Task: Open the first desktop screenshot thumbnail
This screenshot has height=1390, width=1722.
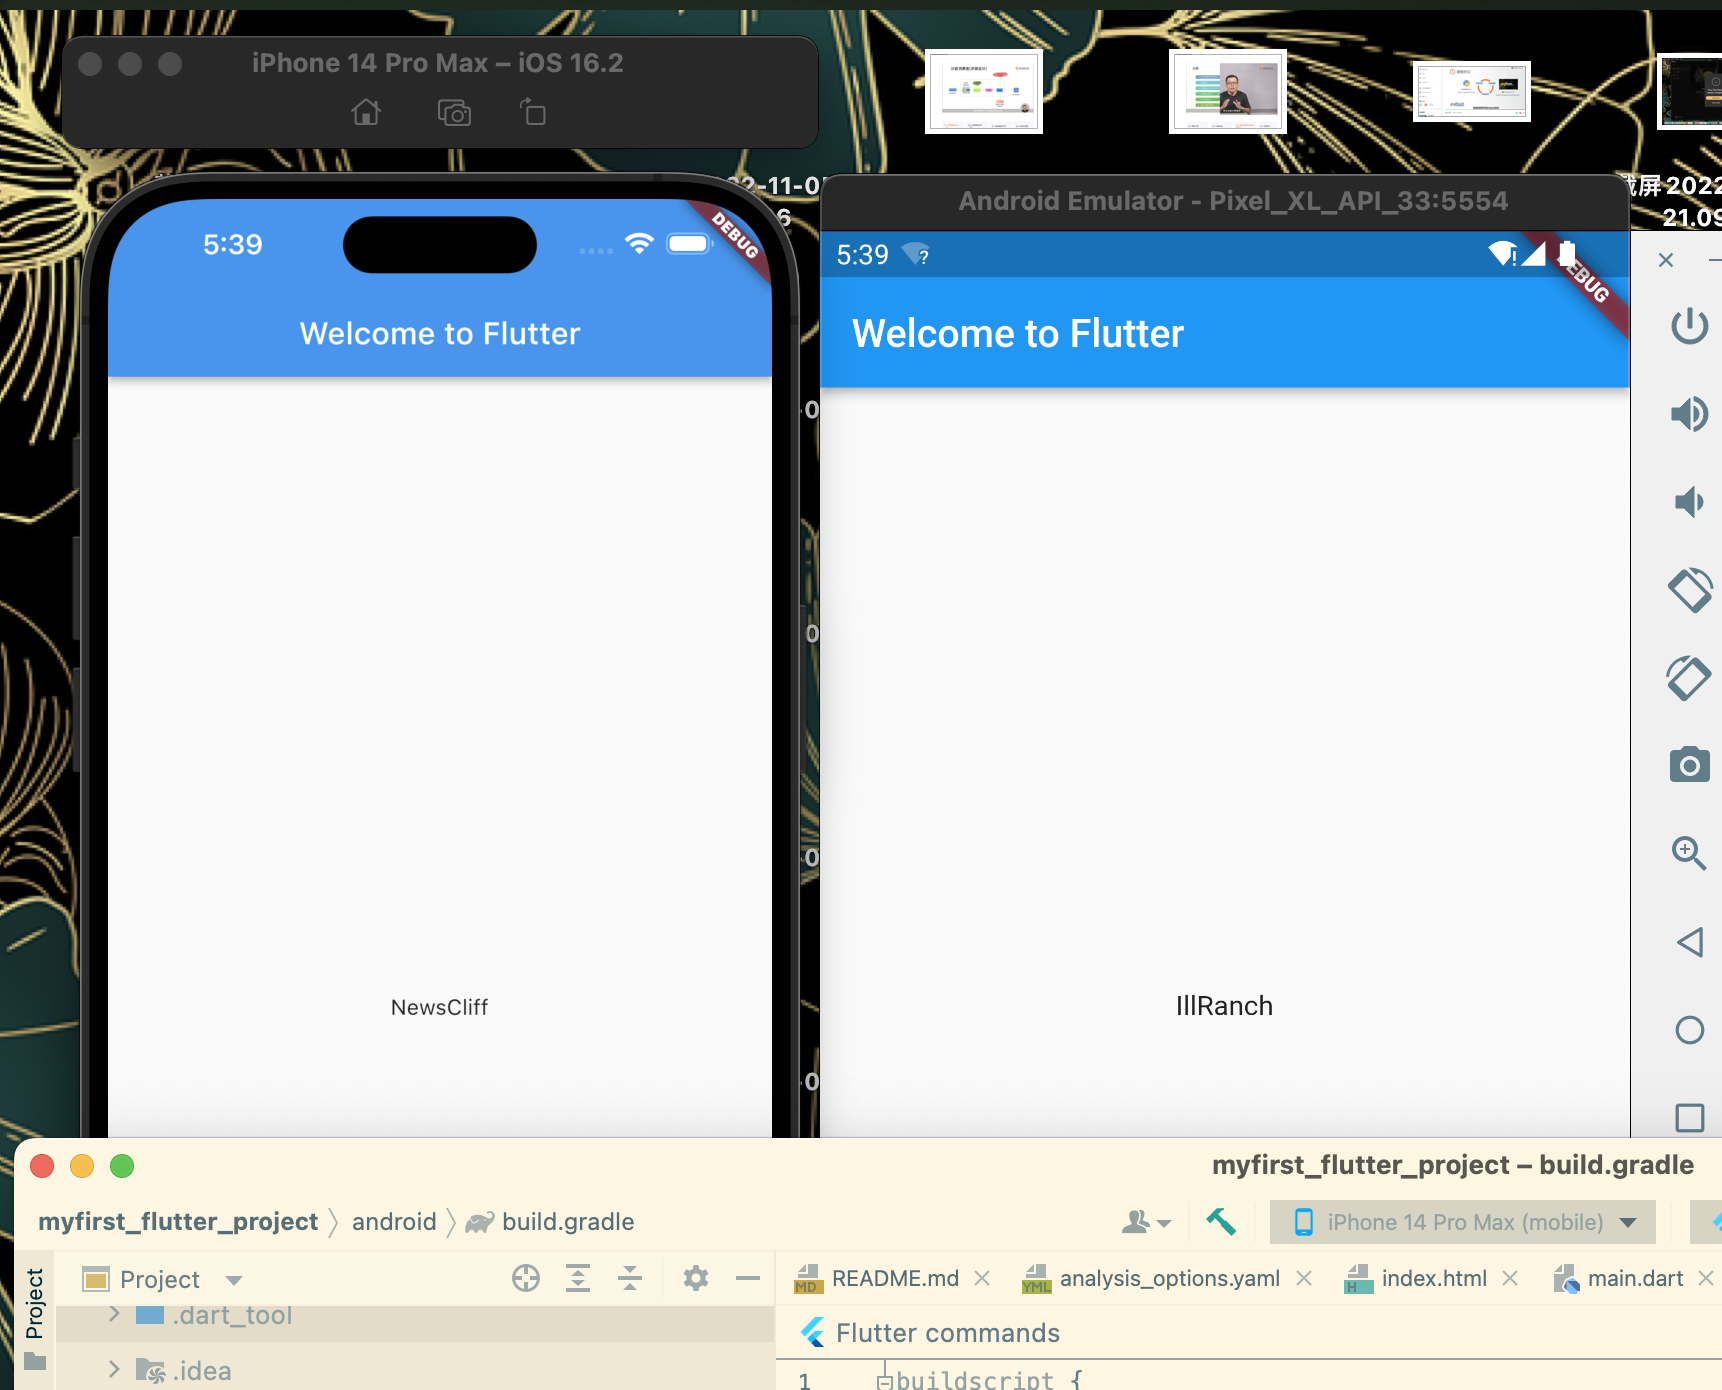Action: 983,91
